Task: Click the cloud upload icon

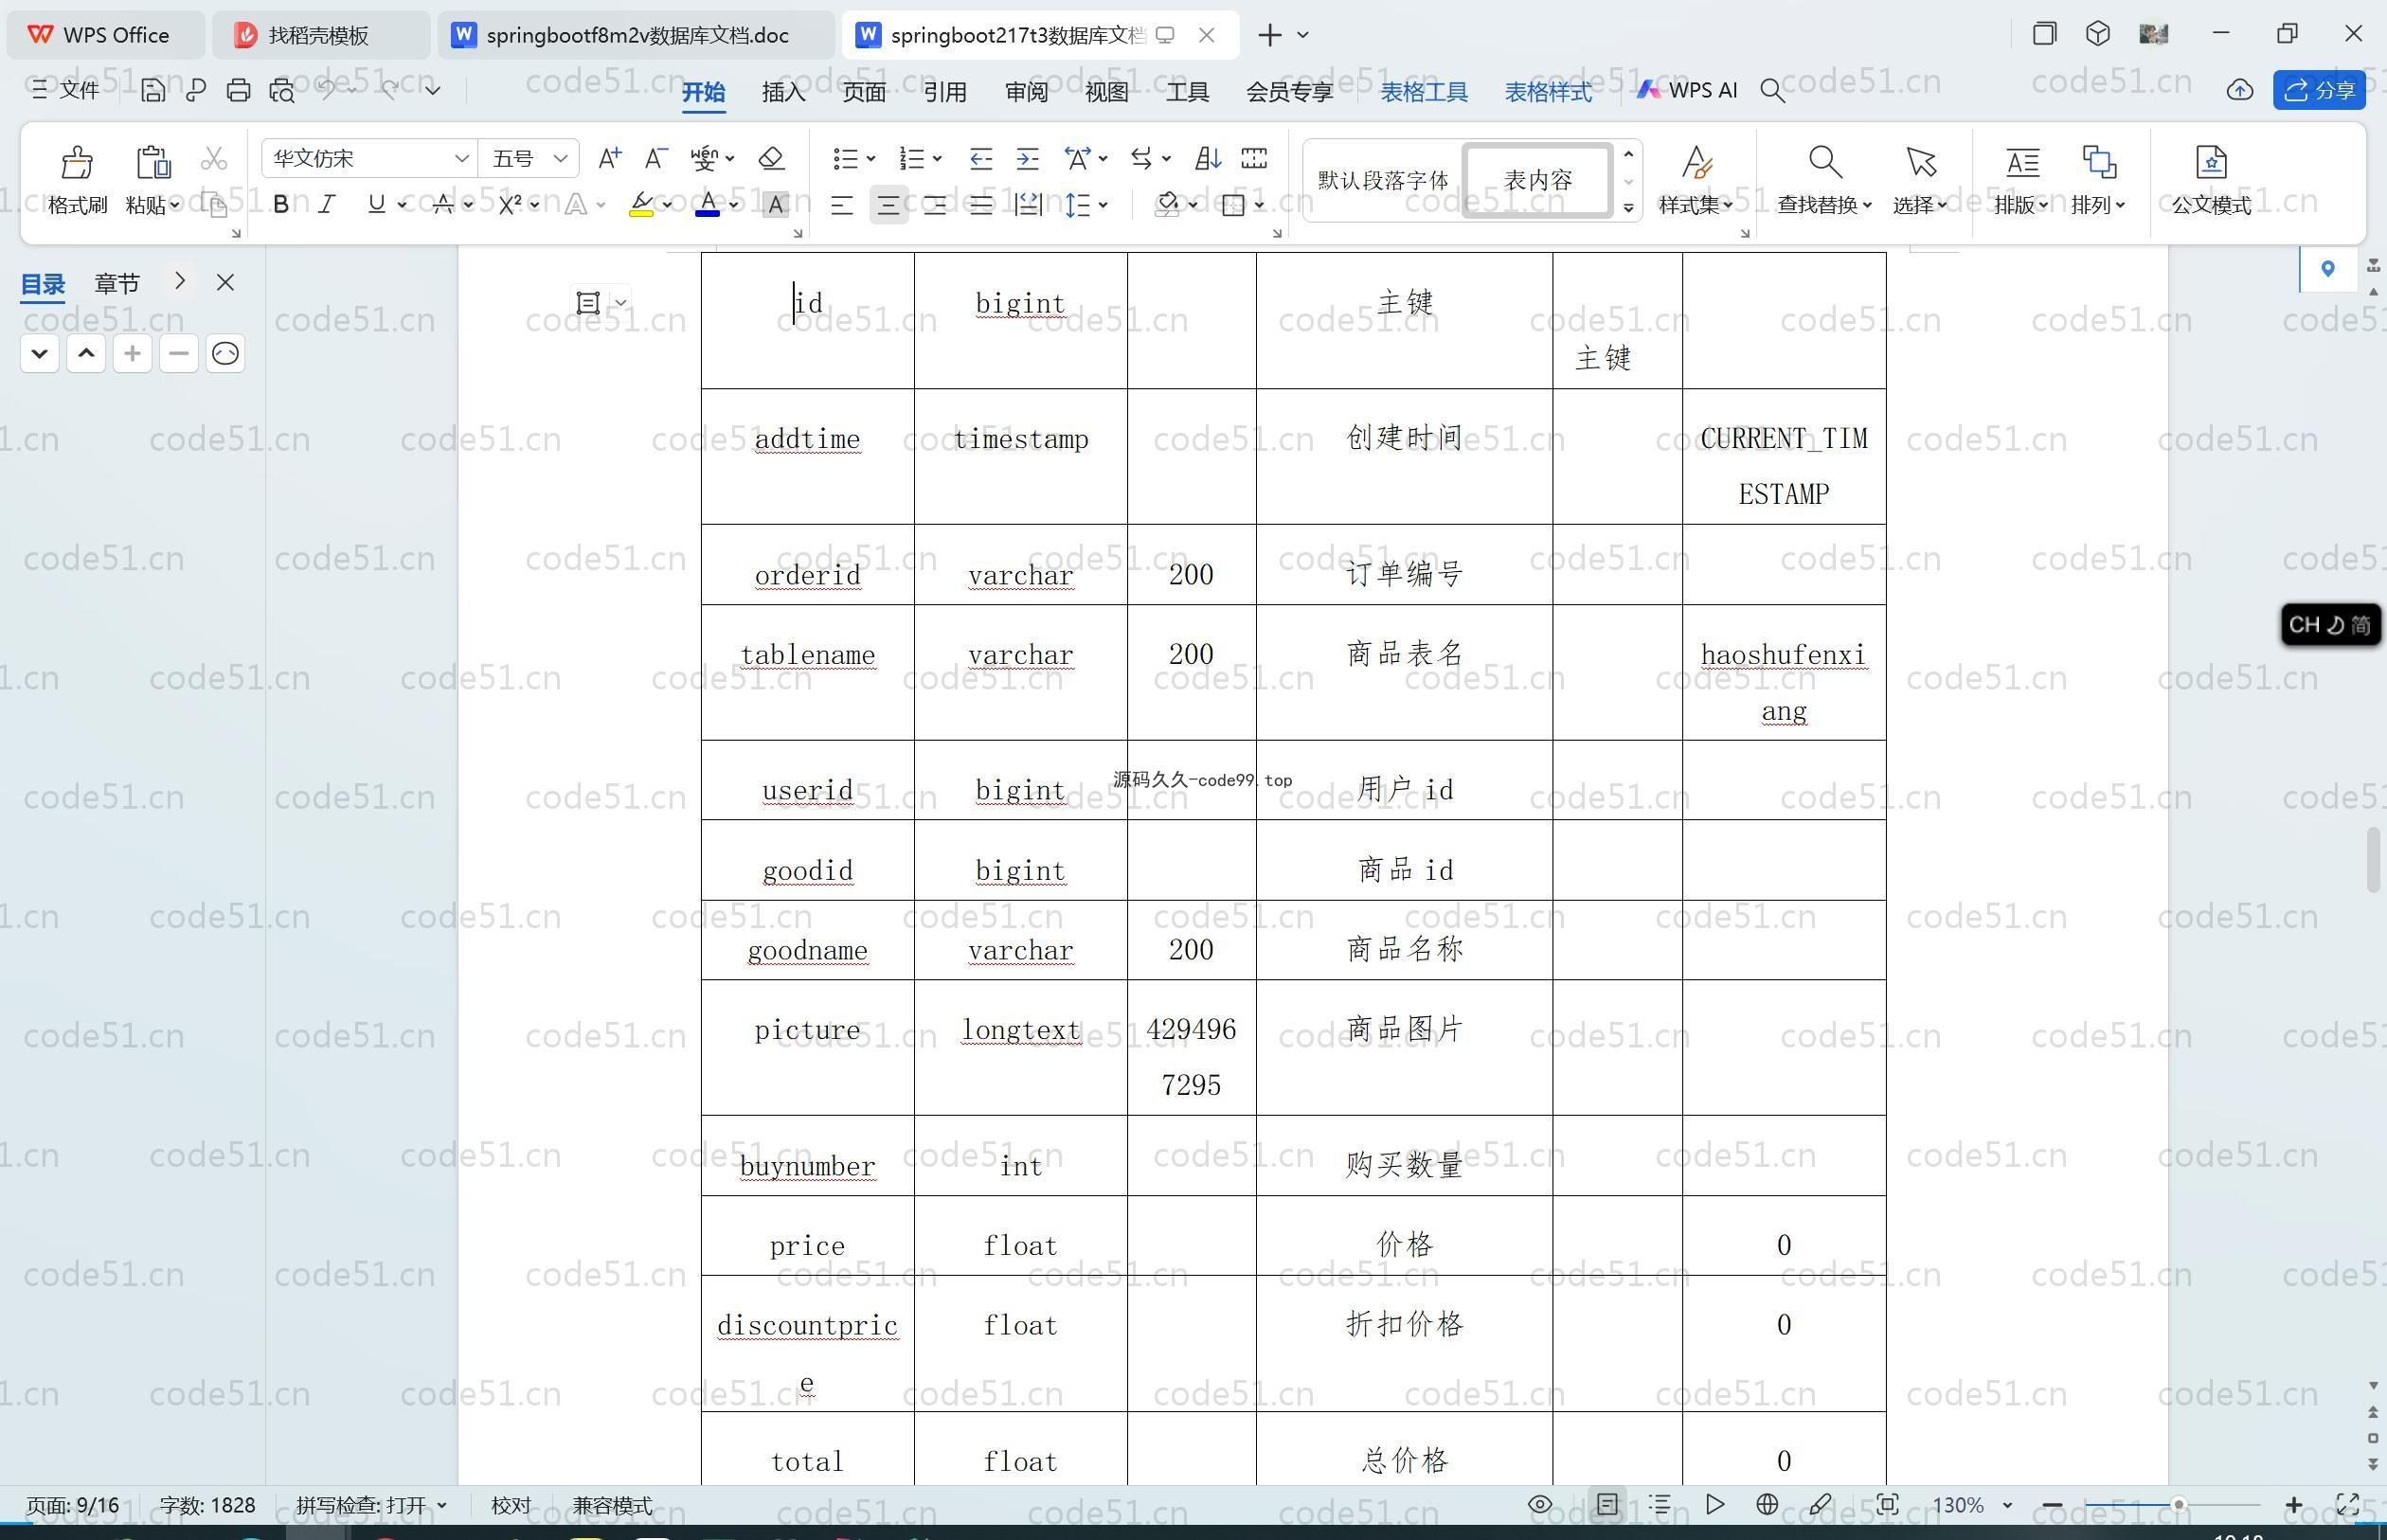Action: [x=2240, y=91]
